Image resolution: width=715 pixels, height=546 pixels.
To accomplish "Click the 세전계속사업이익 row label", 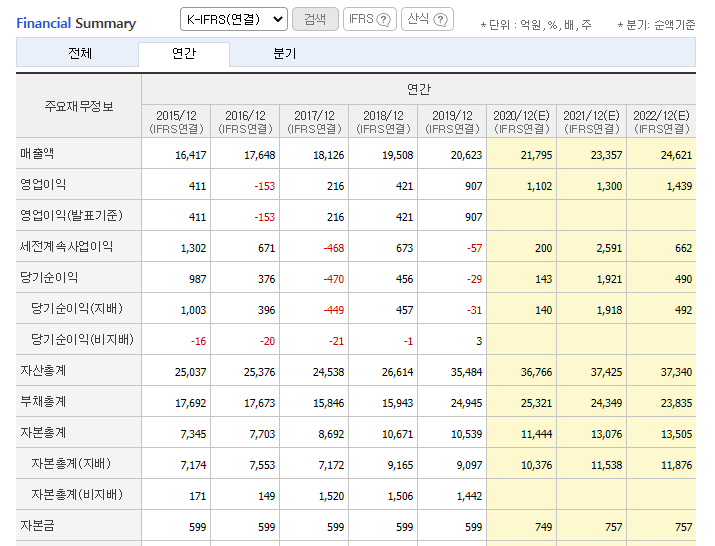I will [66, 246].
